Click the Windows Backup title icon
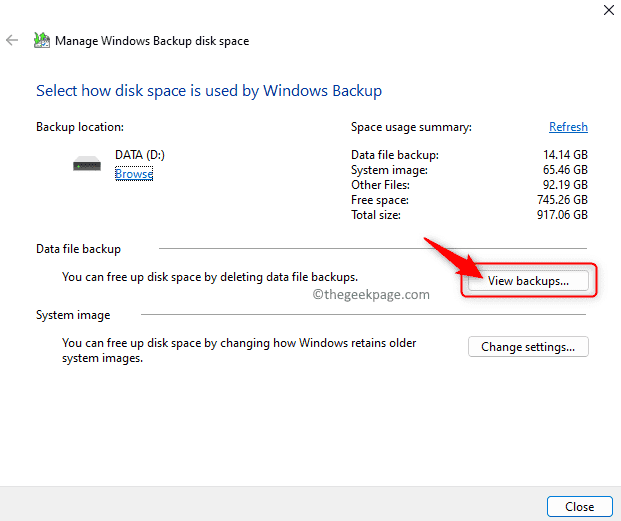The image size is (621, 521). [42, 40]
